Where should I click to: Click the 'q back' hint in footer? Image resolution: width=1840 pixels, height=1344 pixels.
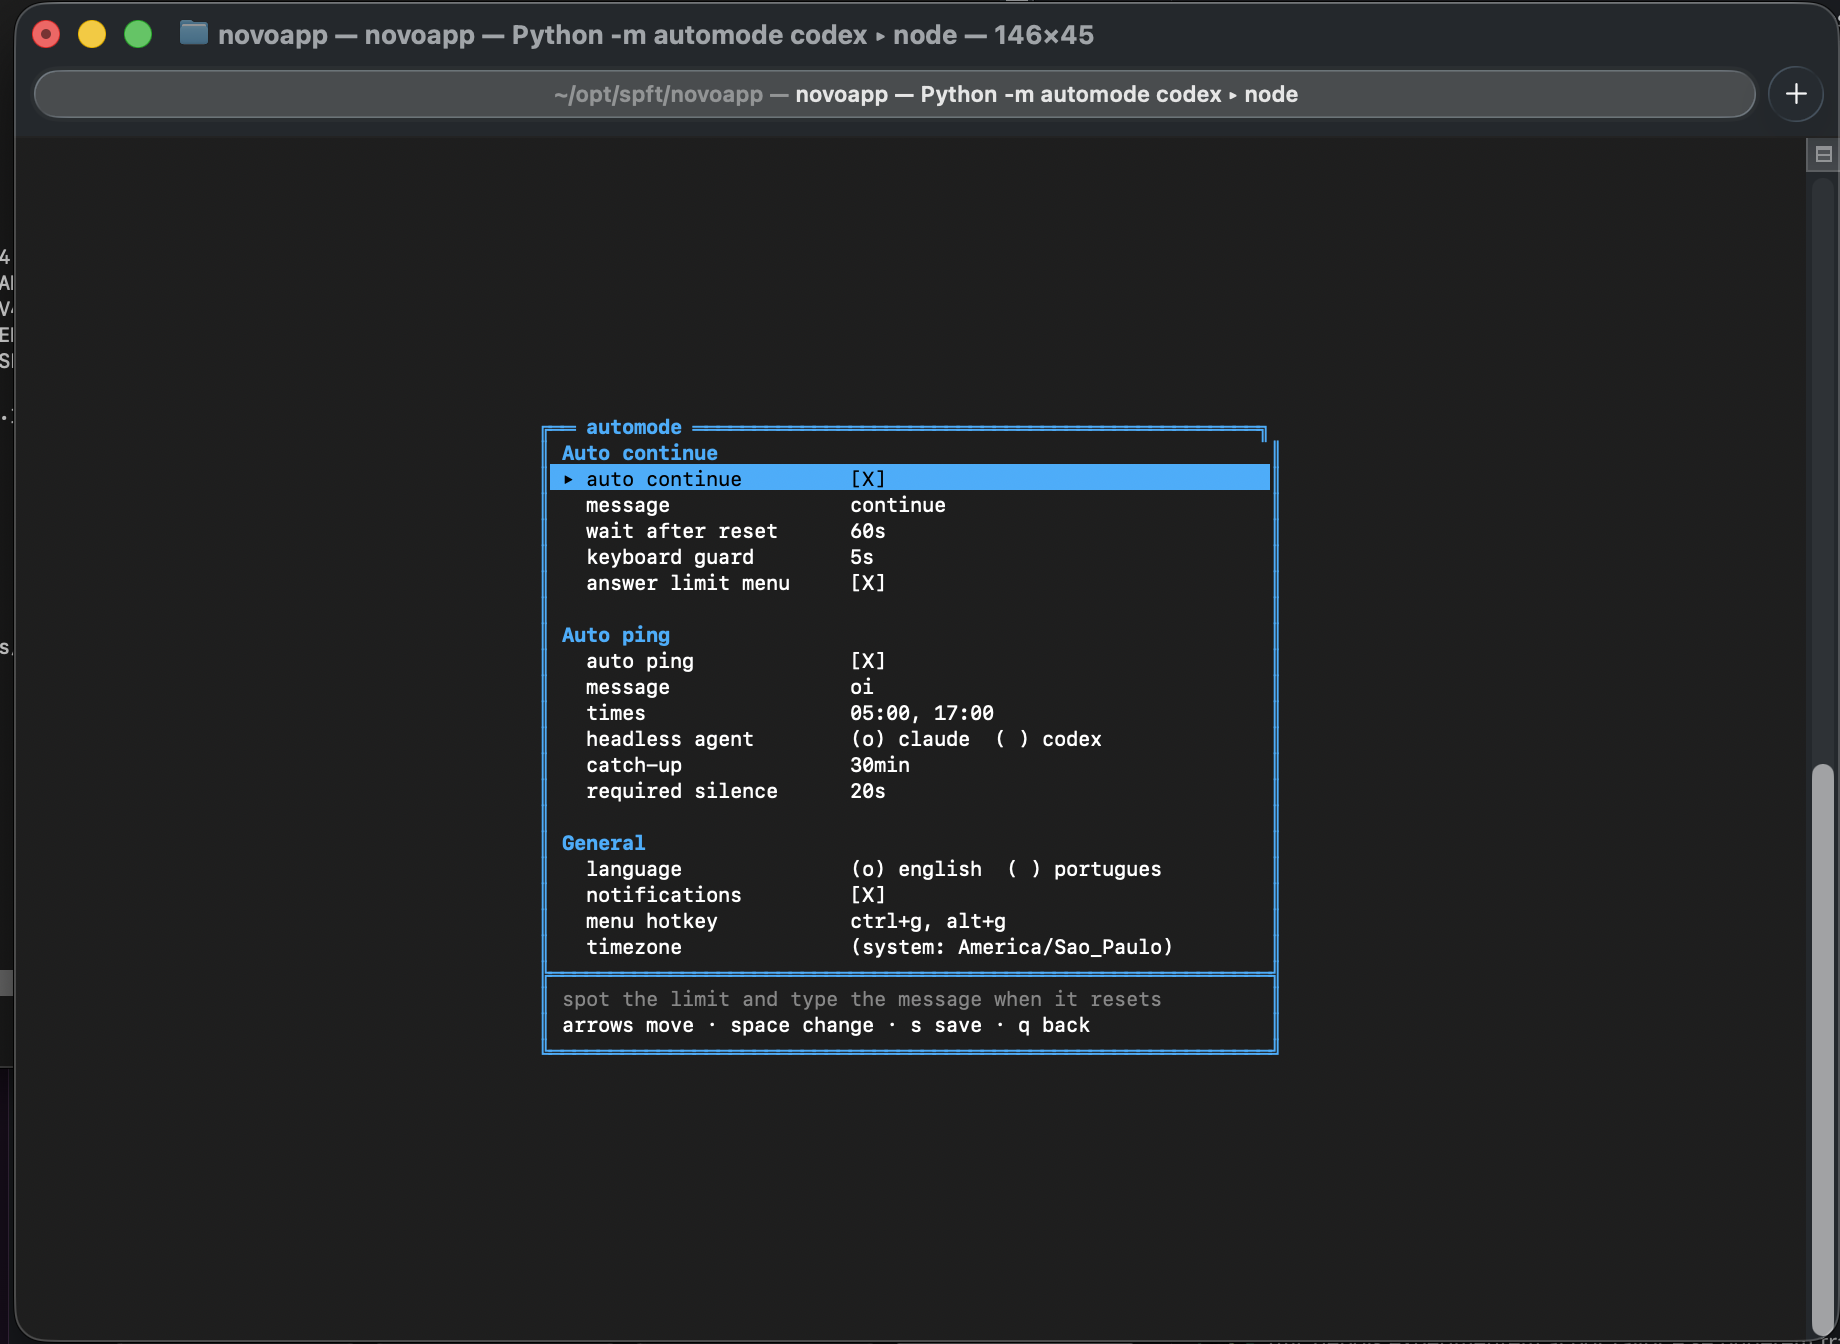(x=1054, y=1025)
